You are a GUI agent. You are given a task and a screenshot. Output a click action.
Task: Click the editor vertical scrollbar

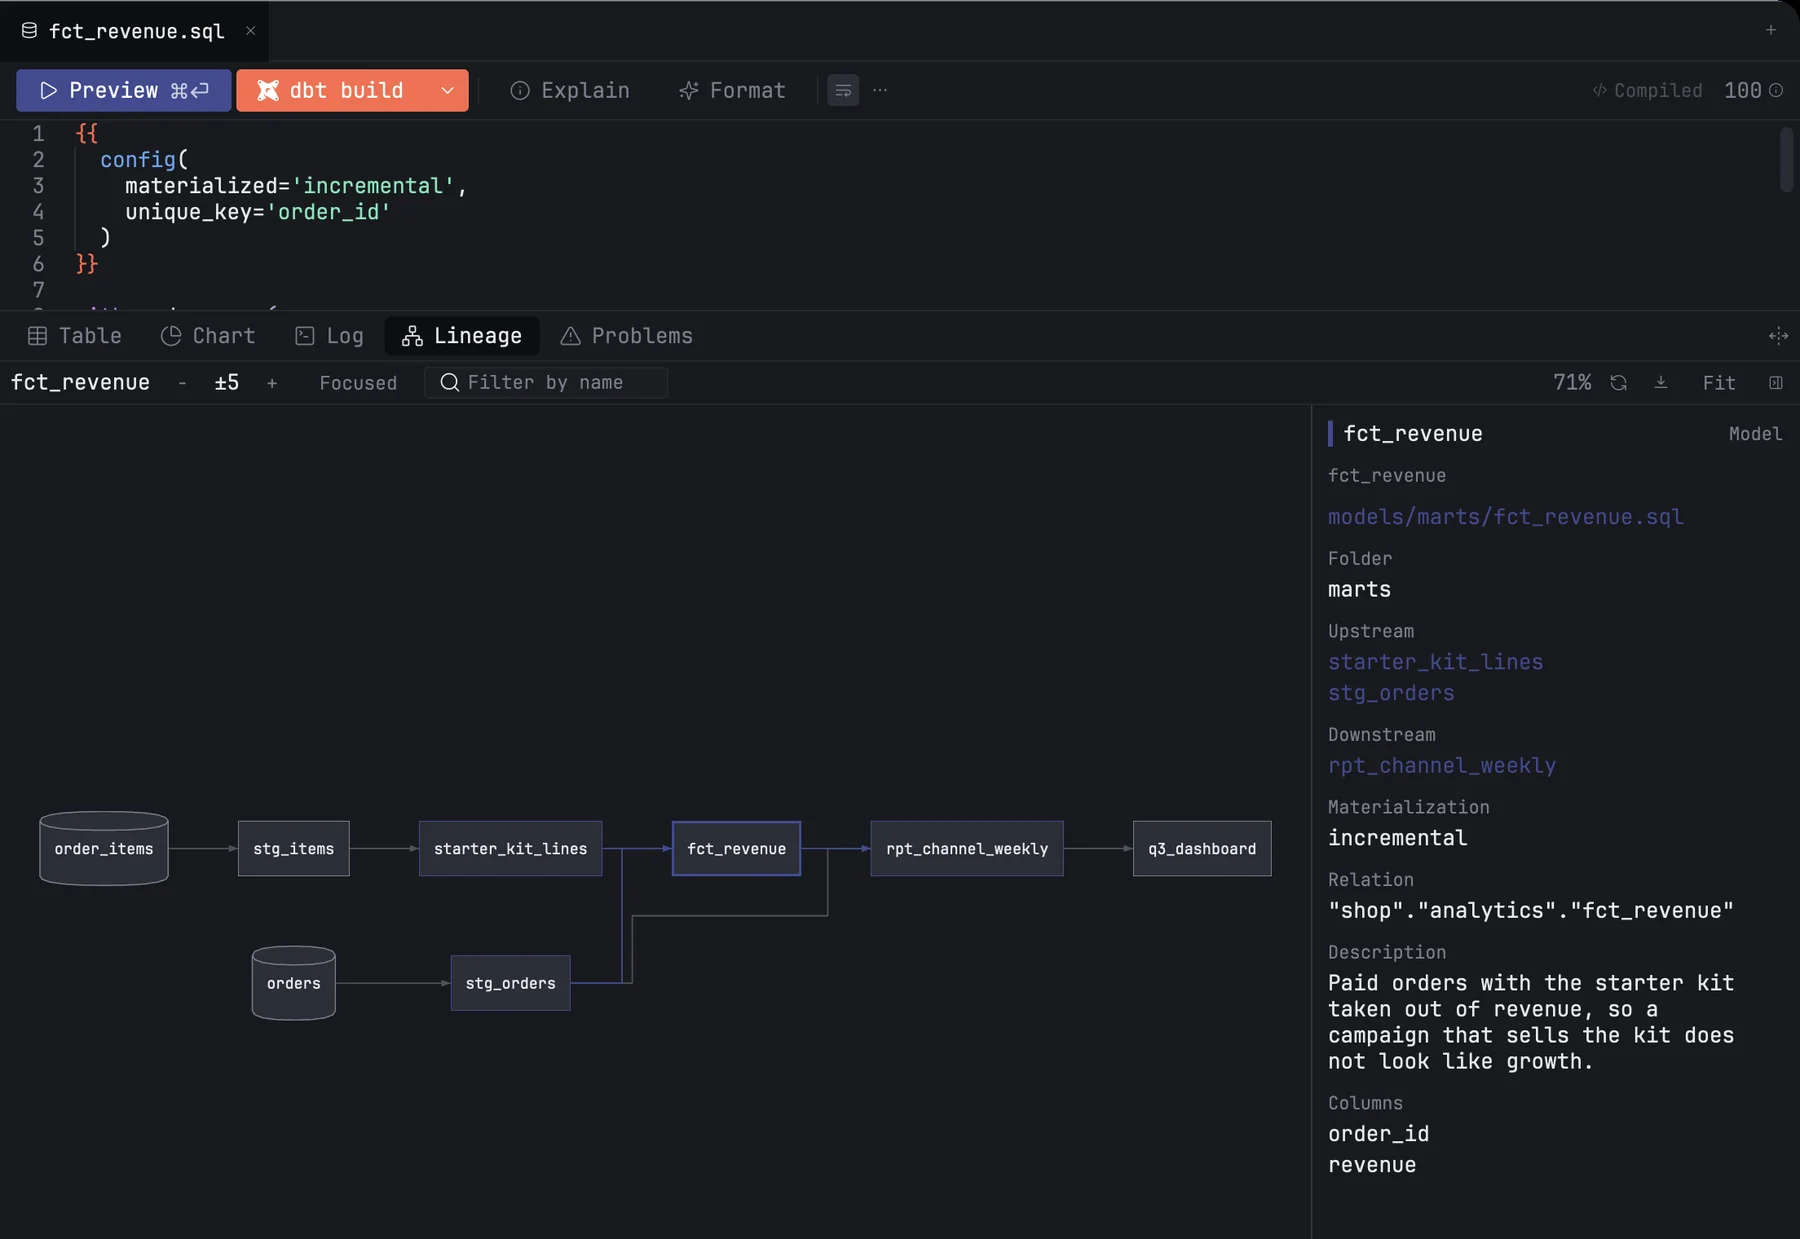tap(1787, 160)
